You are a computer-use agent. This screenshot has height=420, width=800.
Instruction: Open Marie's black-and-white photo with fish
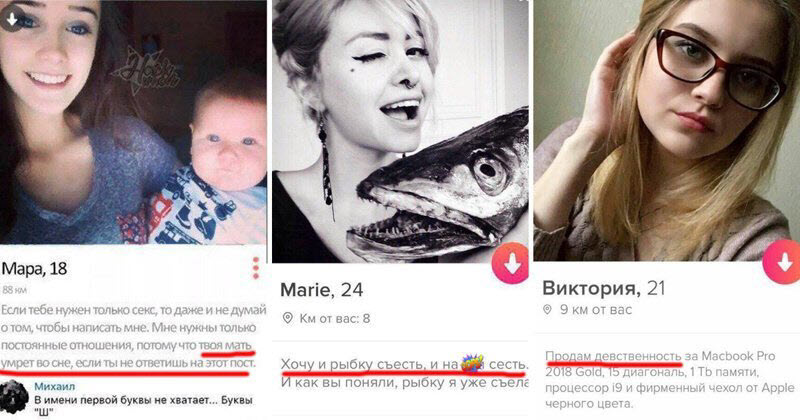(x=401, y=132)
